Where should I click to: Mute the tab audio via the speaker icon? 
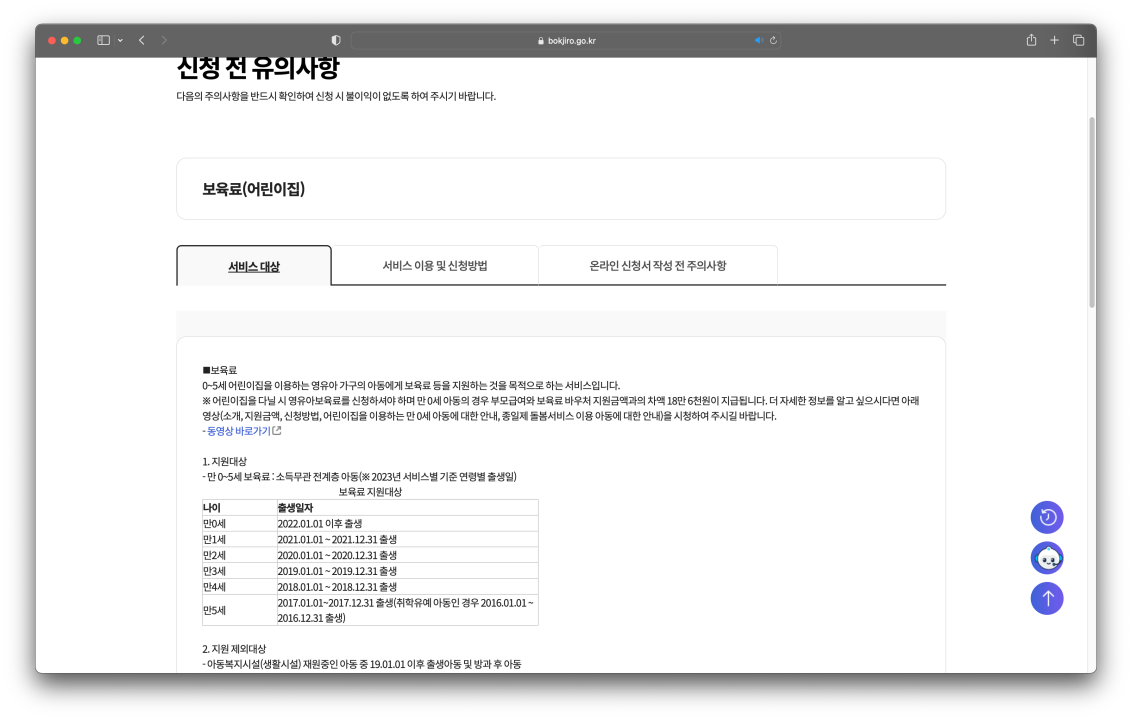tap(758, 40)
